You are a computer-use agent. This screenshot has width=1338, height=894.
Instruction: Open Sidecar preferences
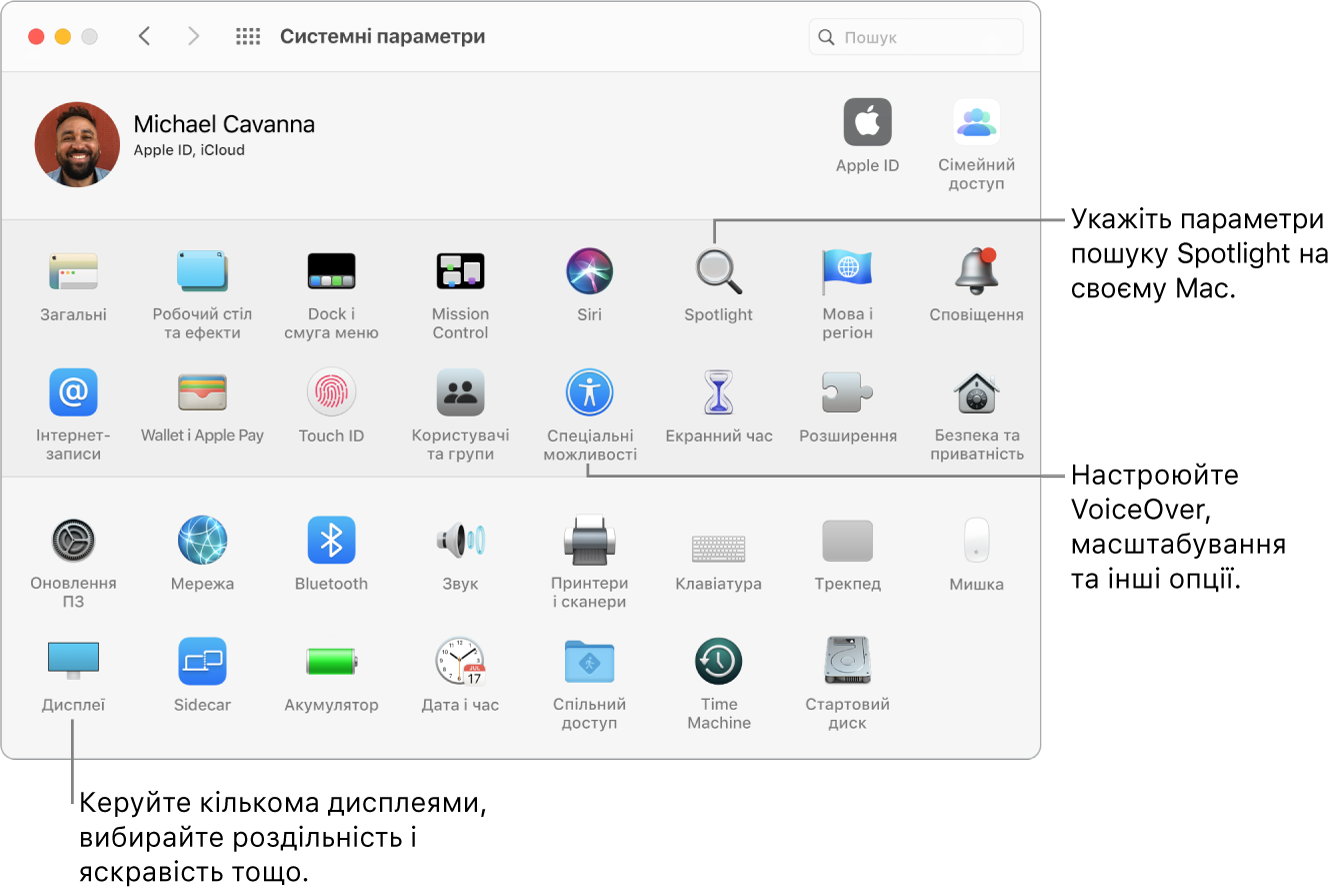pos(202,662)
